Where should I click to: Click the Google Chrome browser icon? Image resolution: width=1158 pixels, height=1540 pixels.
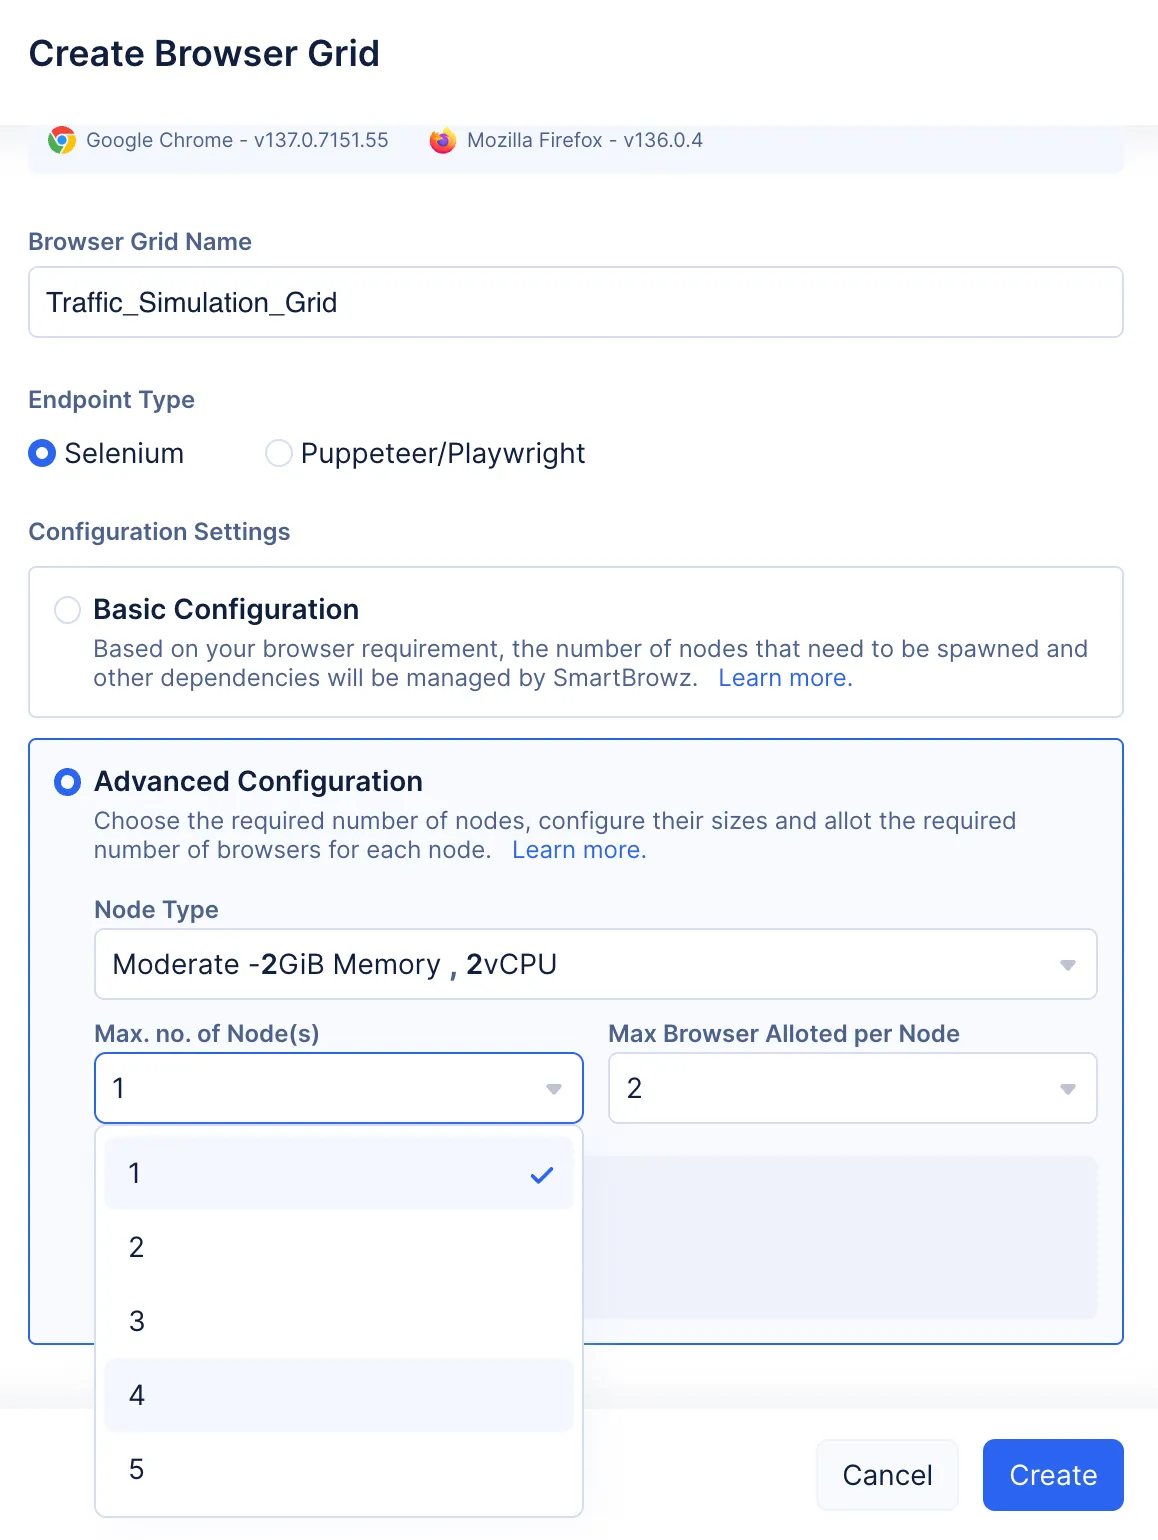coord(62,140)
